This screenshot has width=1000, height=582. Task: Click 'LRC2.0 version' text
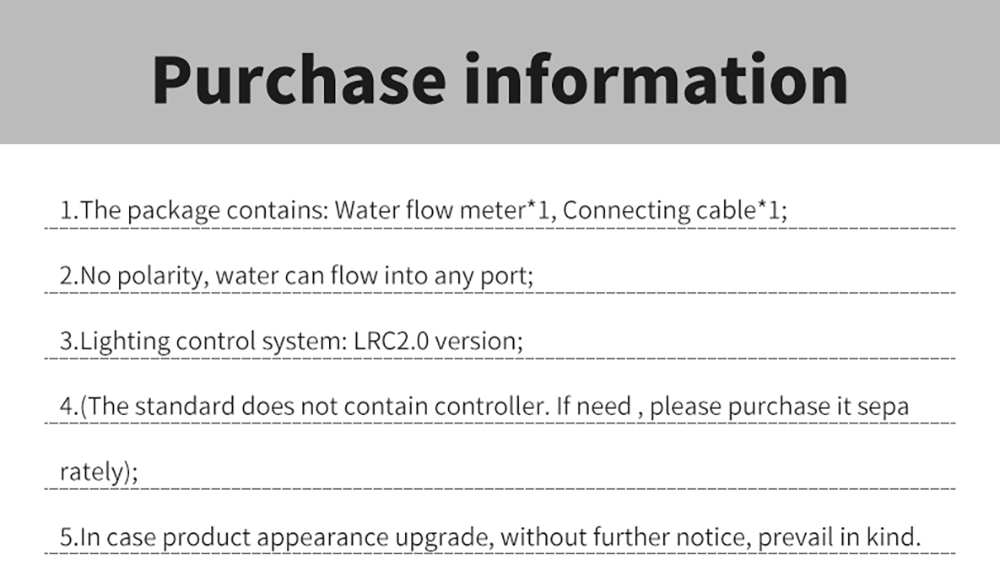pos(436,341)
